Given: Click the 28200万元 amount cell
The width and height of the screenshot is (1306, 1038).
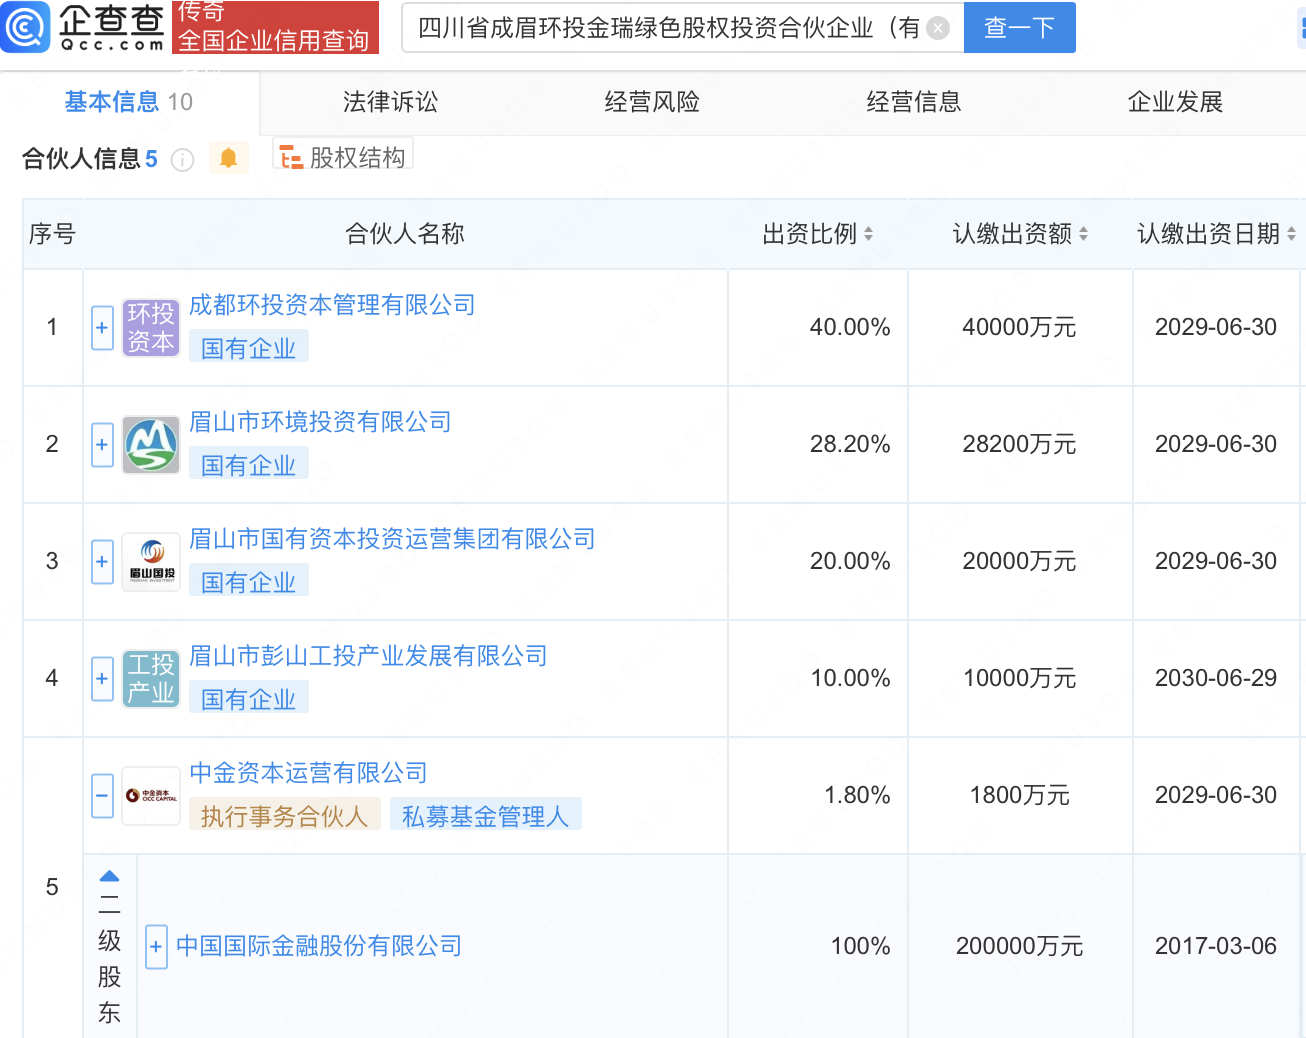Looking at the screenshot, I should click(1019, 445).
